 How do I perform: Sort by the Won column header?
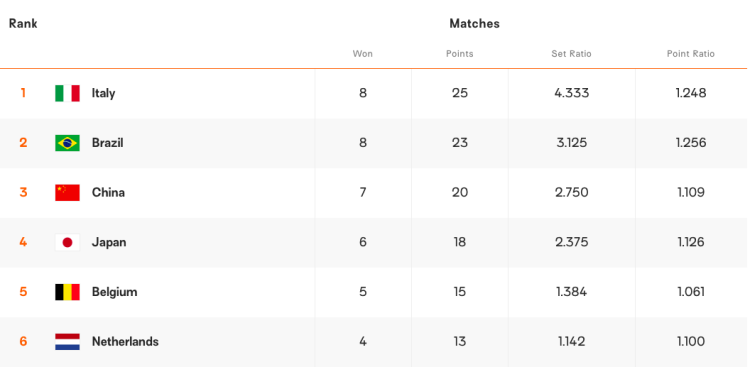(363, 54)
